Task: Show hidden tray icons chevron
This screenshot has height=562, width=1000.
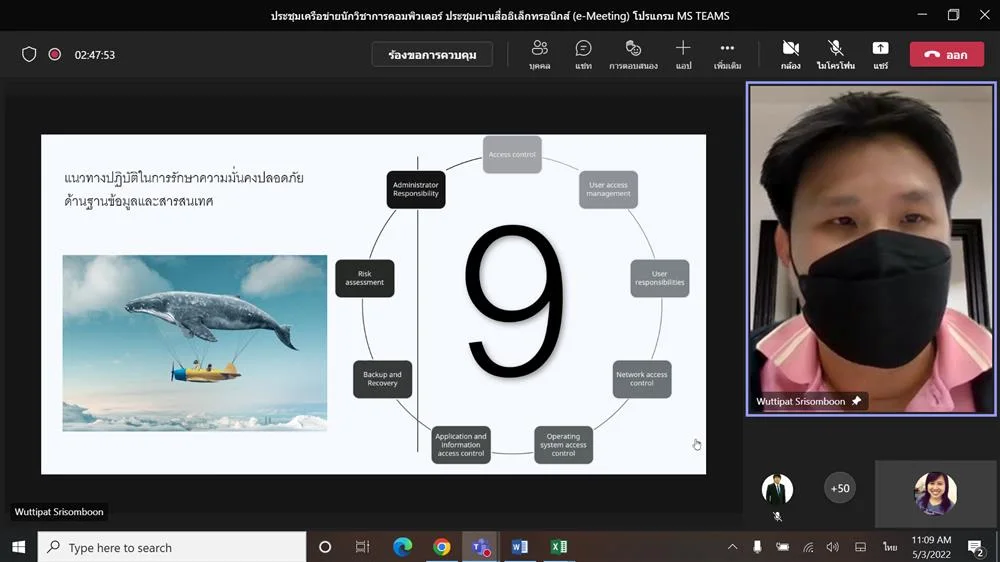Action: [732, 547]
